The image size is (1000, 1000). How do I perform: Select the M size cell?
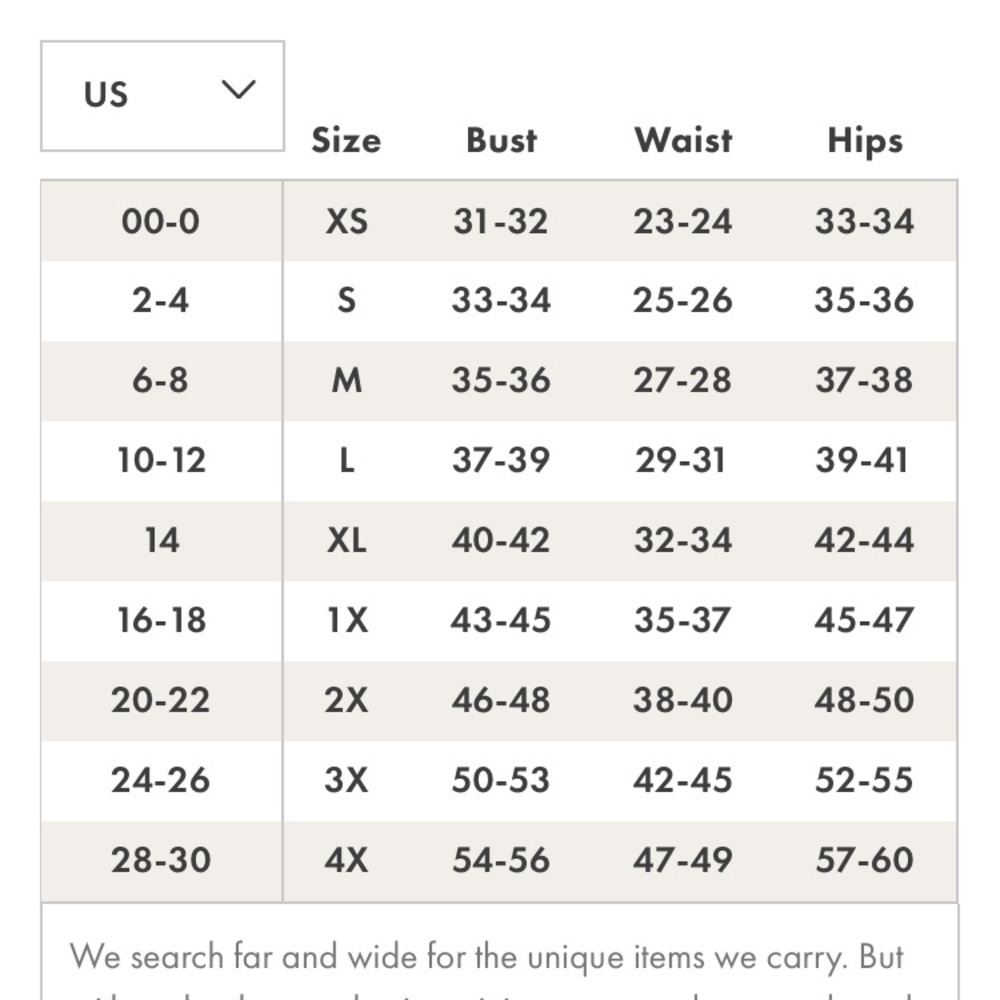346,381
